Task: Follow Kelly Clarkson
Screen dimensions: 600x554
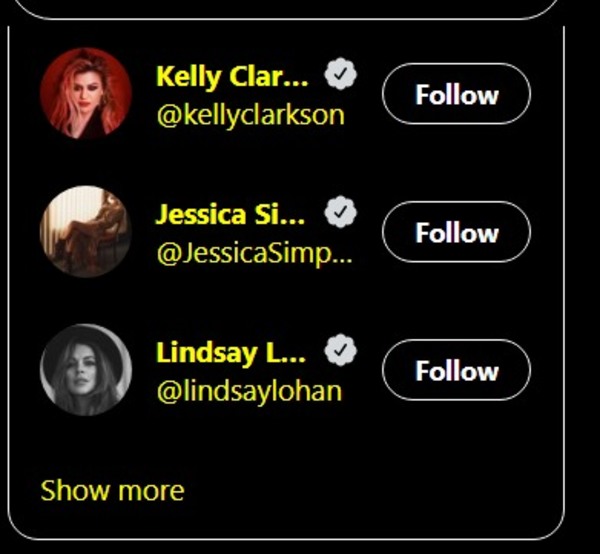Action: (456, 94)
